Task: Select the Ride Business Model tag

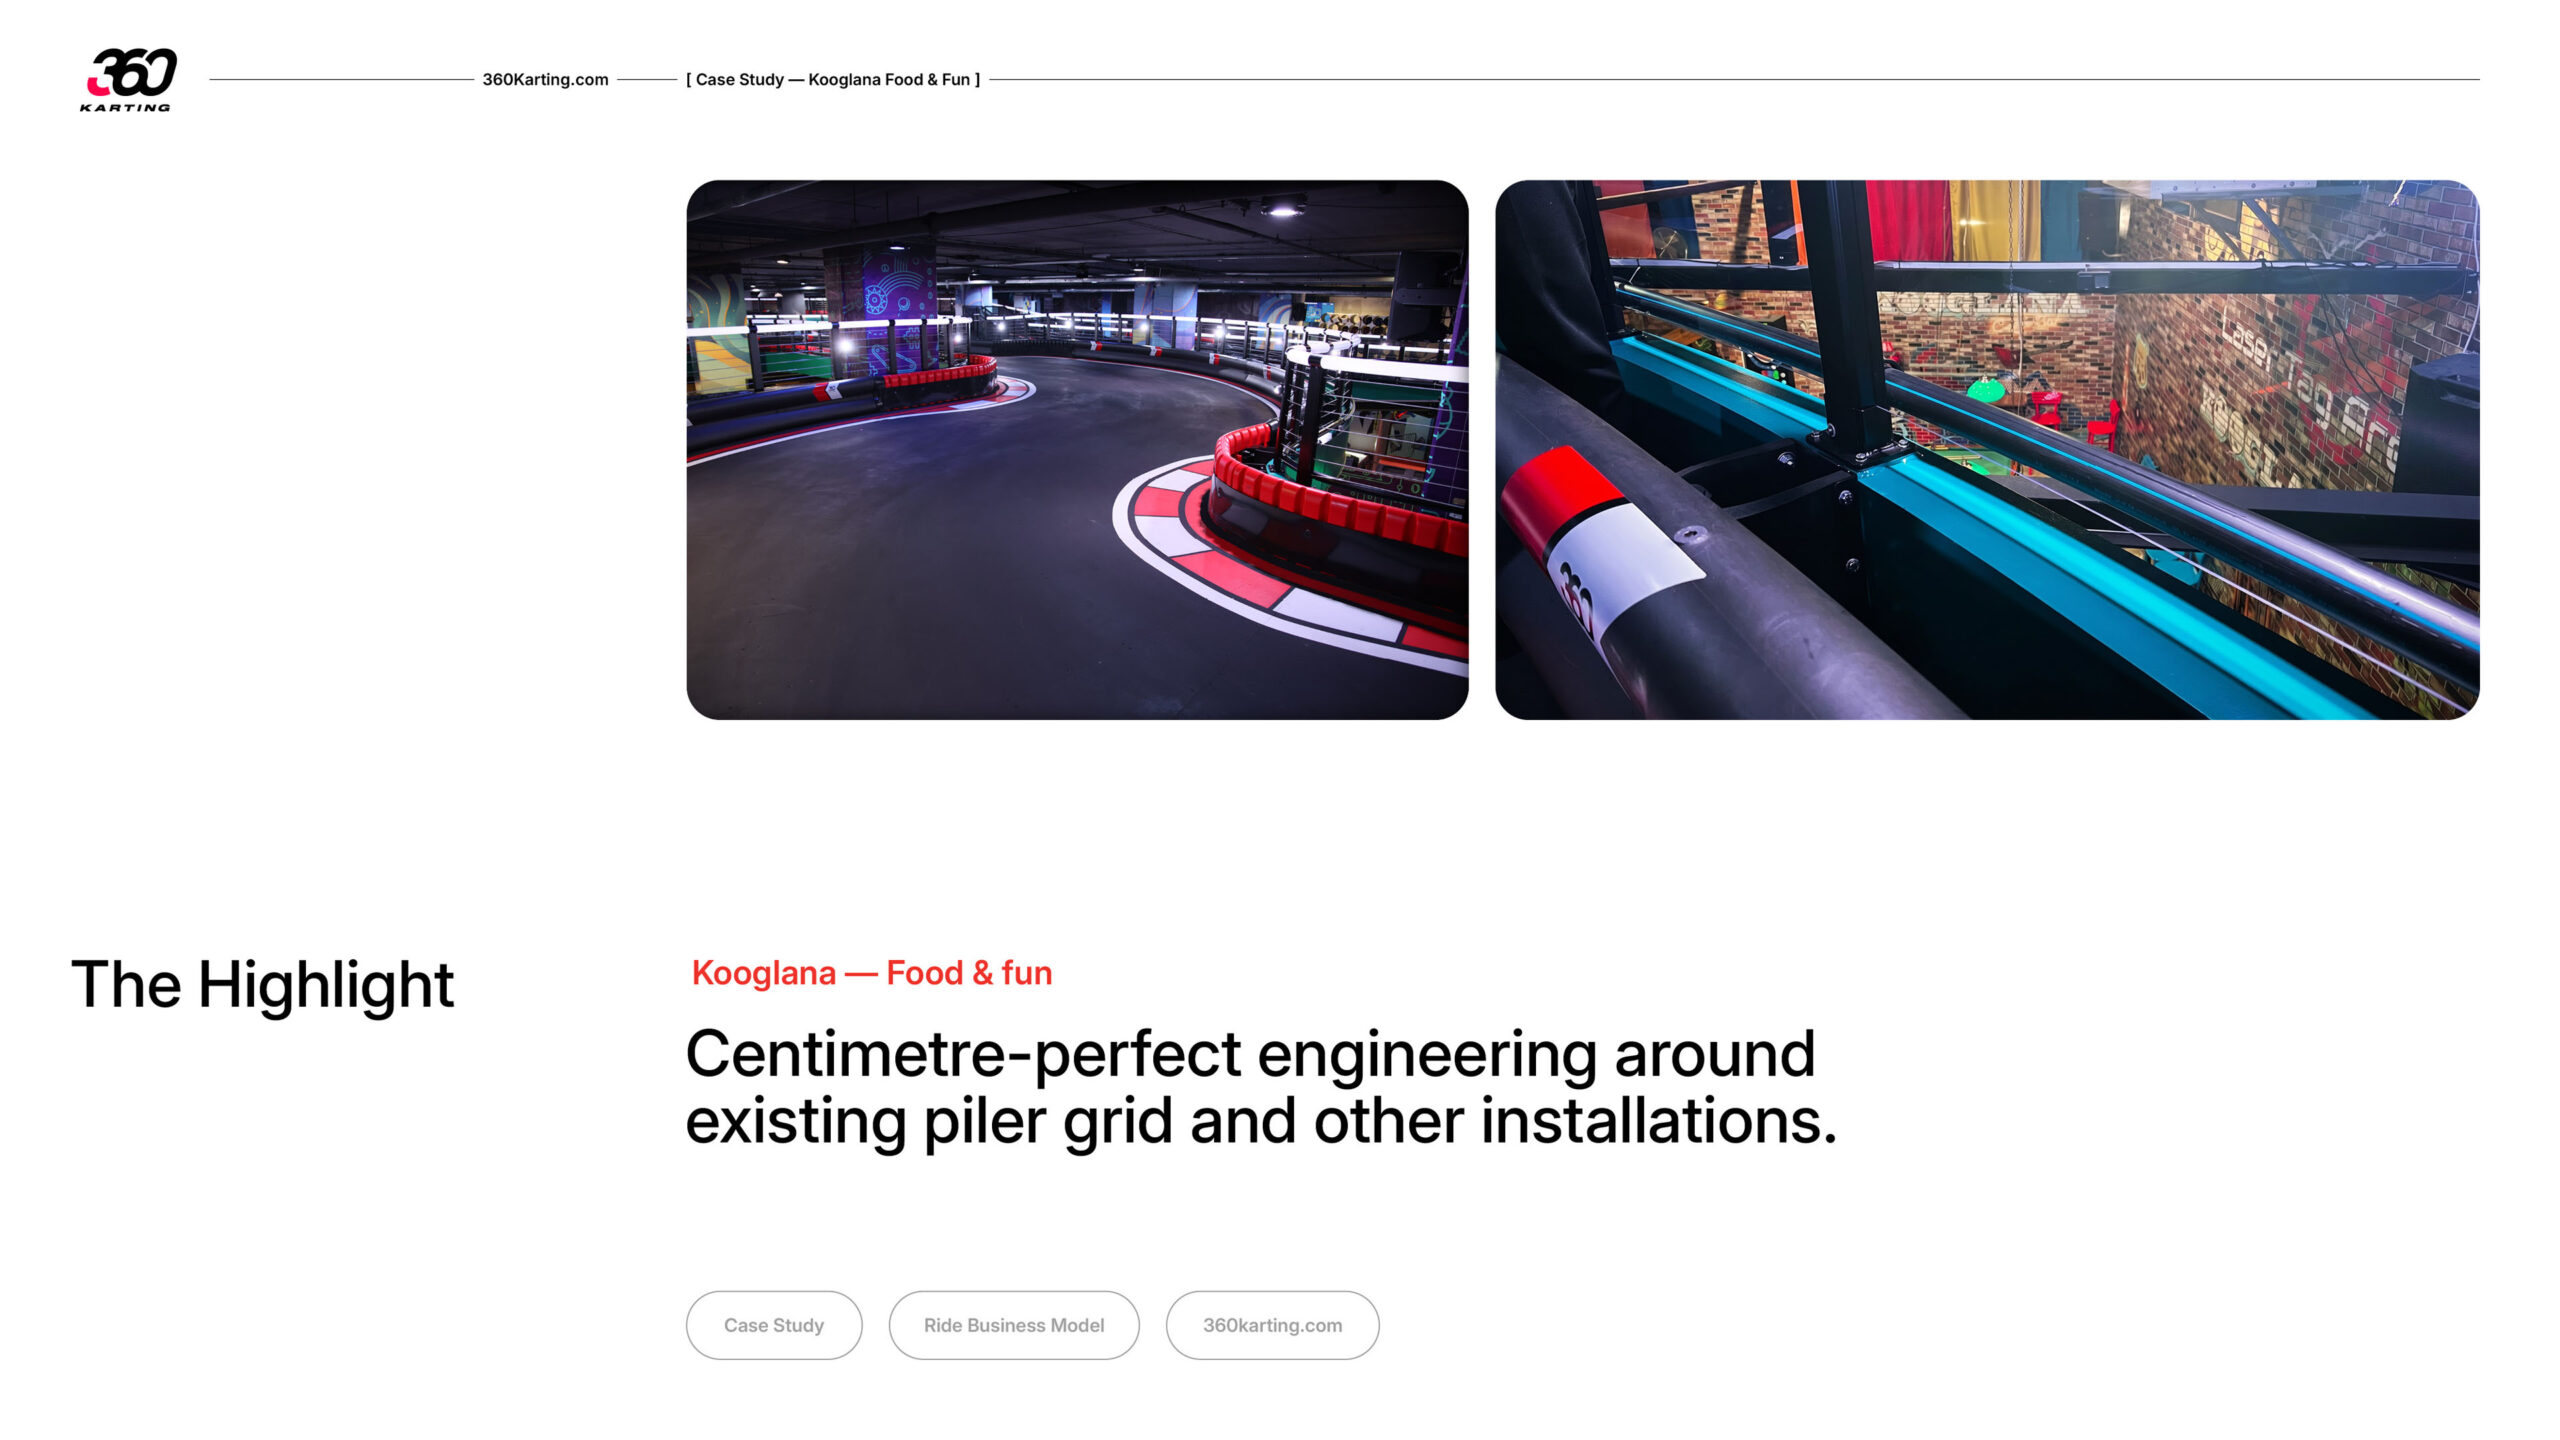Action: coord(1014,1325)
